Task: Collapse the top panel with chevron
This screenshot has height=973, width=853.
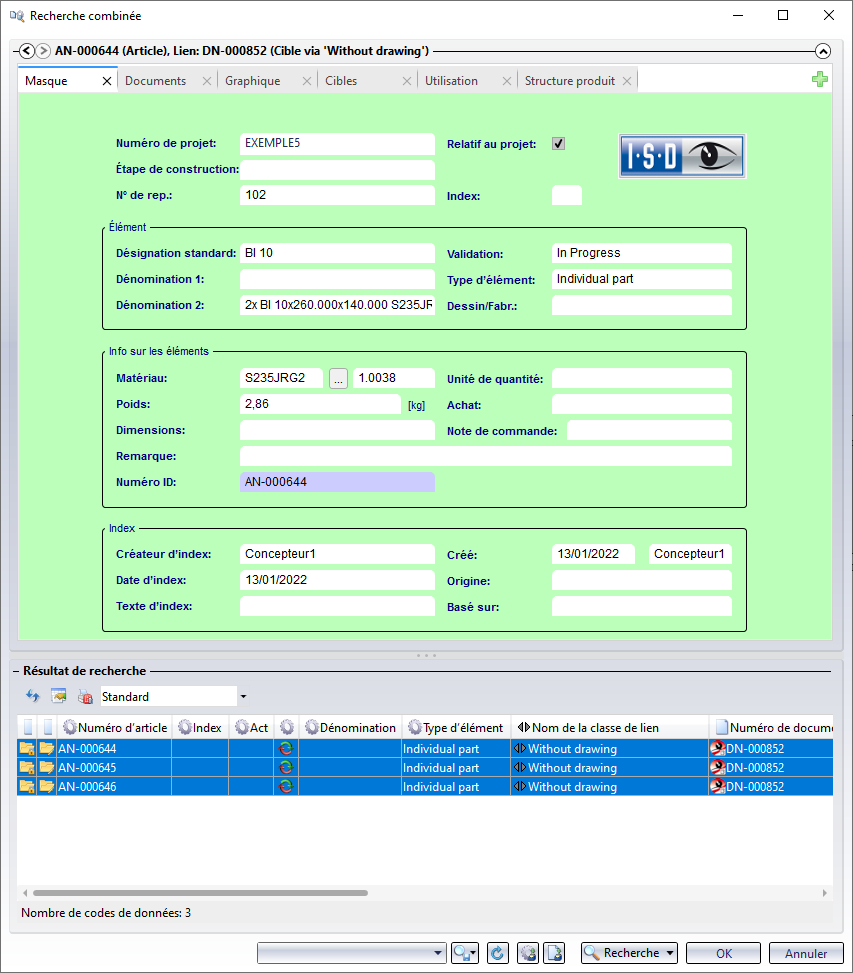Action: click(x=823, y=51)
